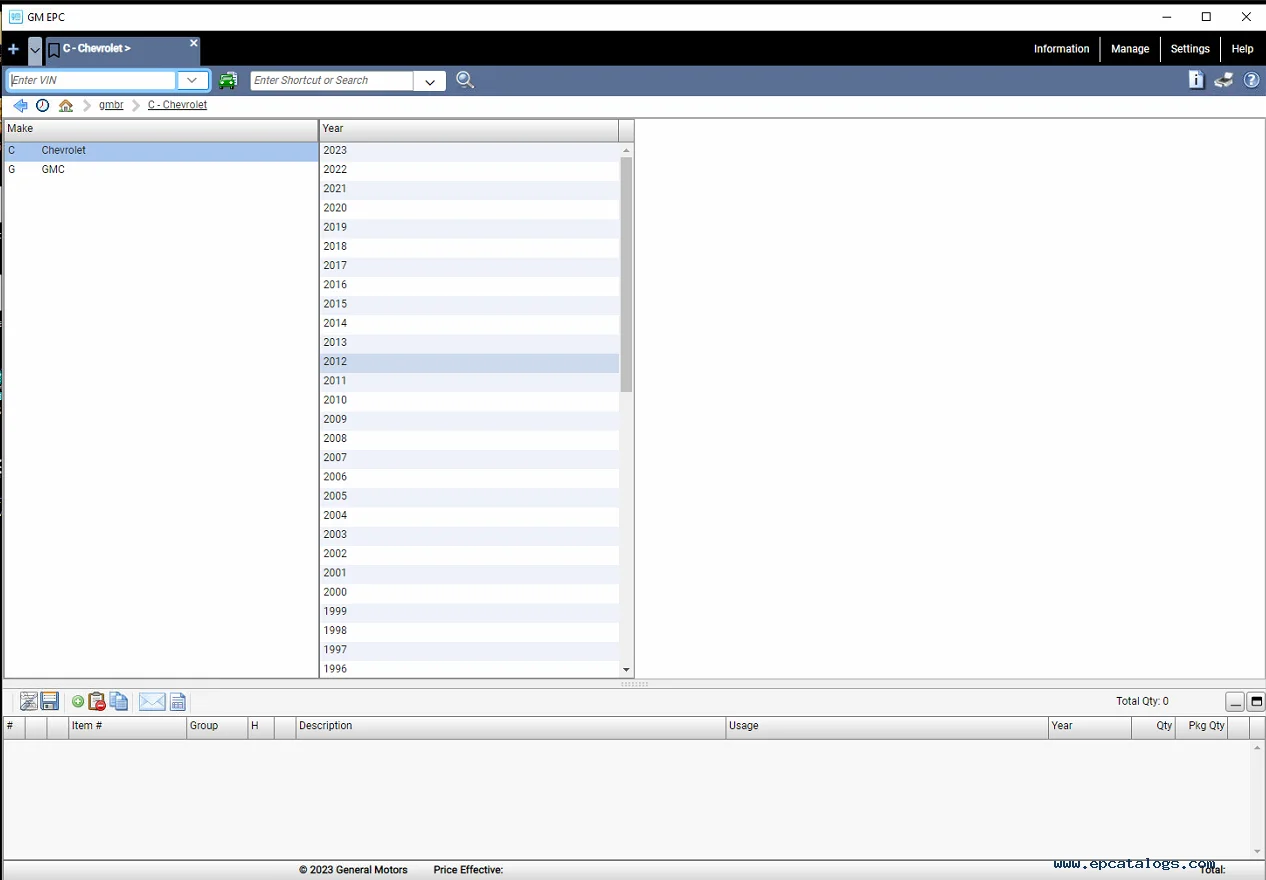The width and height of the screenshot is (1266, 880).
Task: Follow the C - Chevrolet breadcrumb link
Action: click(x=177, y=105)
